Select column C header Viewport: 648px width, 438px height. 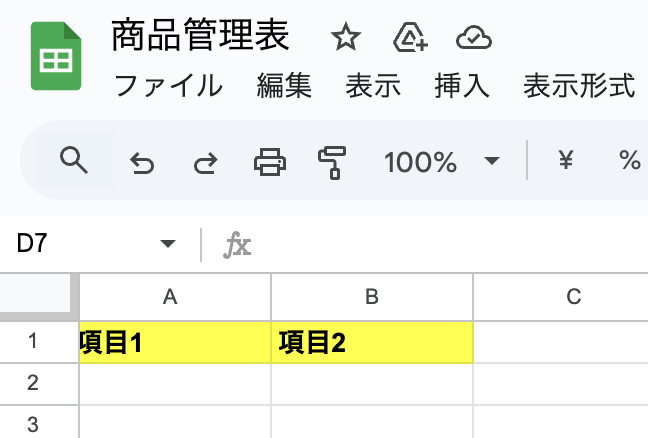[573, 296]
